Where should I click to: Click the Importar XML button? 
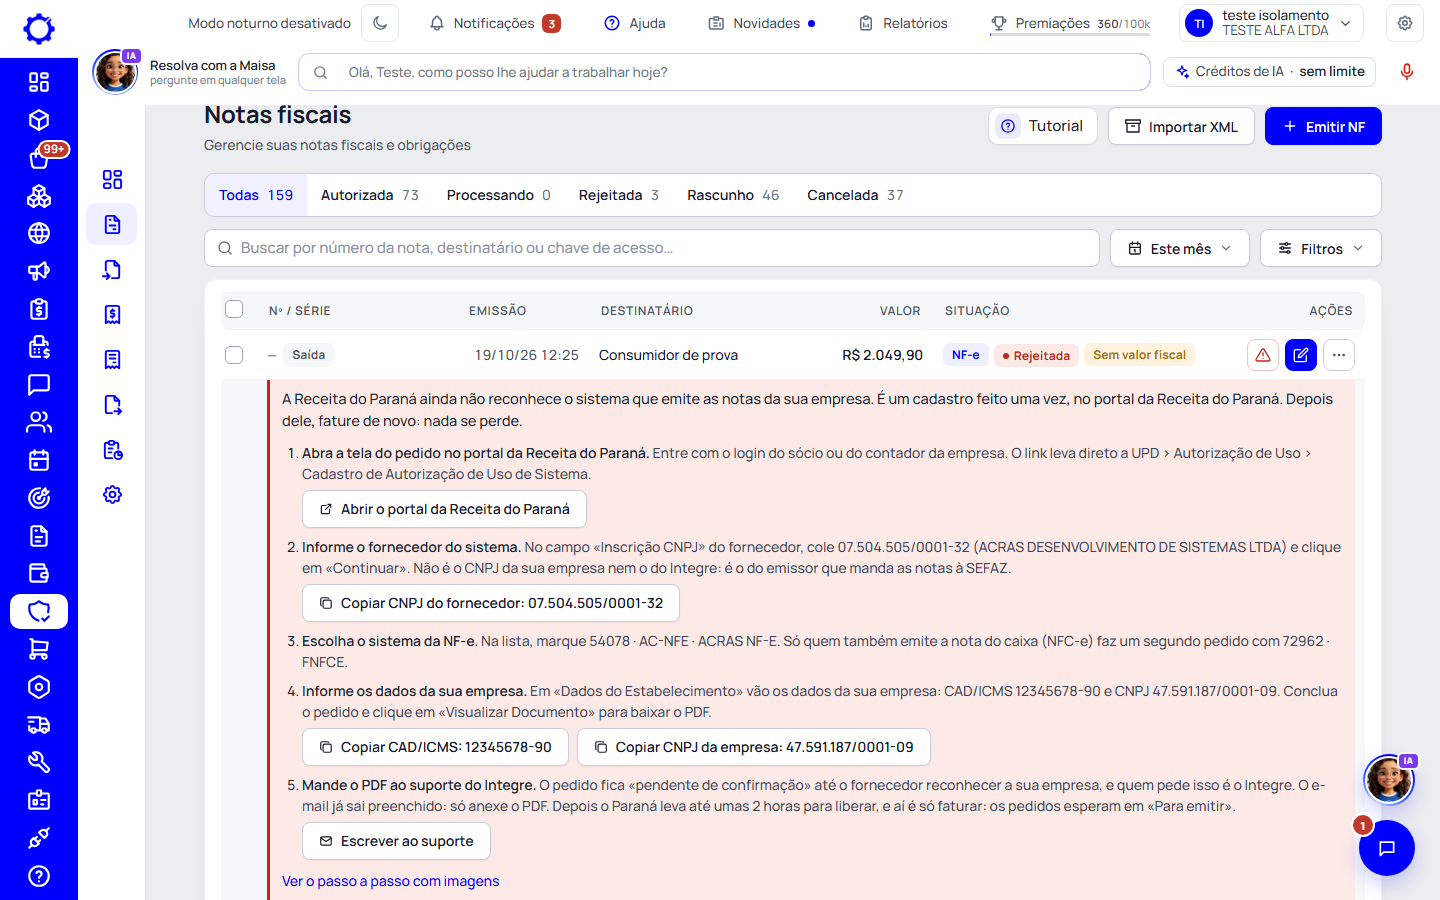point(1181,126)
